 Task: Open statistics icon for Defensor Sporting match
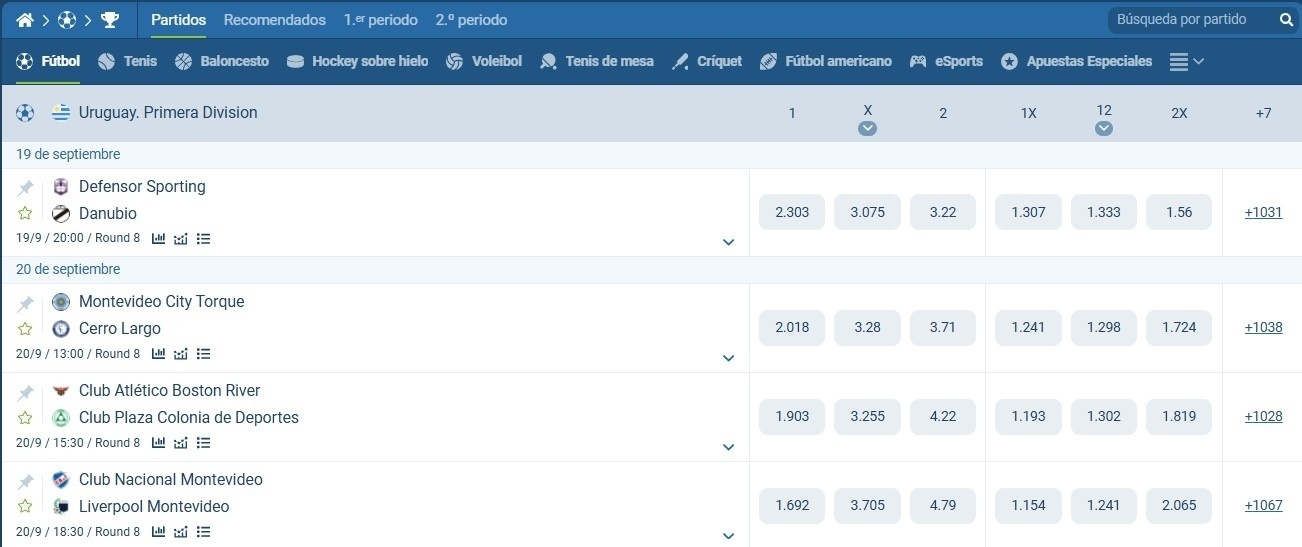click(158, 239)
